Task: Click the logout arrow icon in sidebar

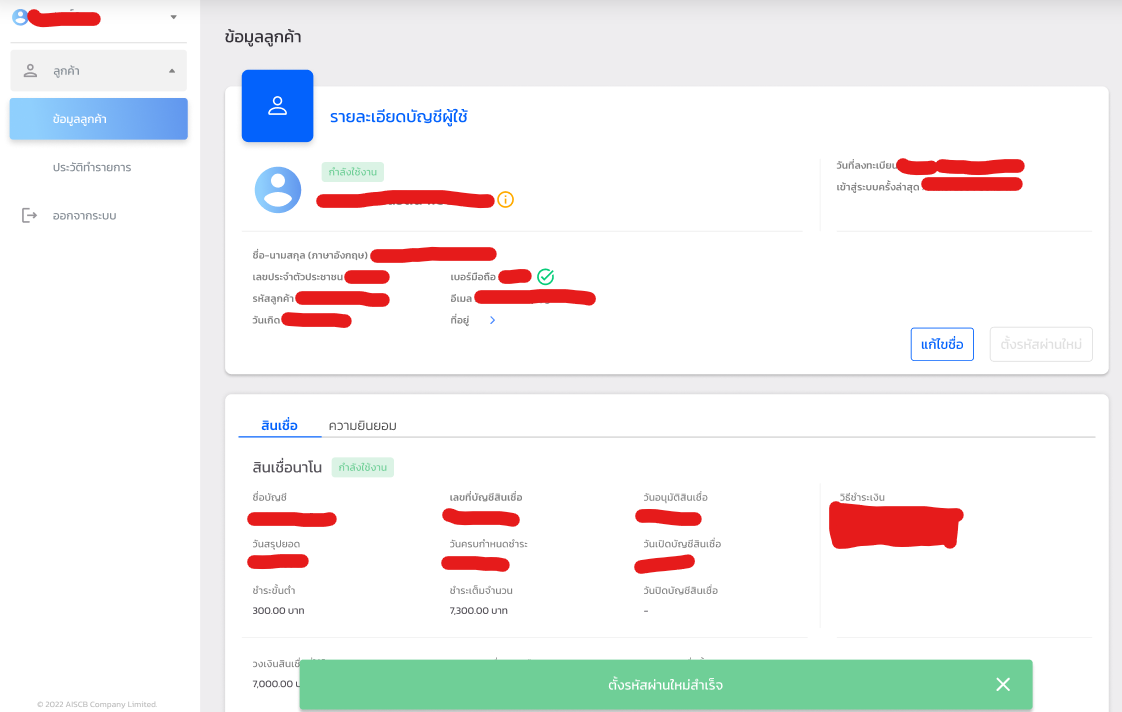Action: (x=29, y=215)
